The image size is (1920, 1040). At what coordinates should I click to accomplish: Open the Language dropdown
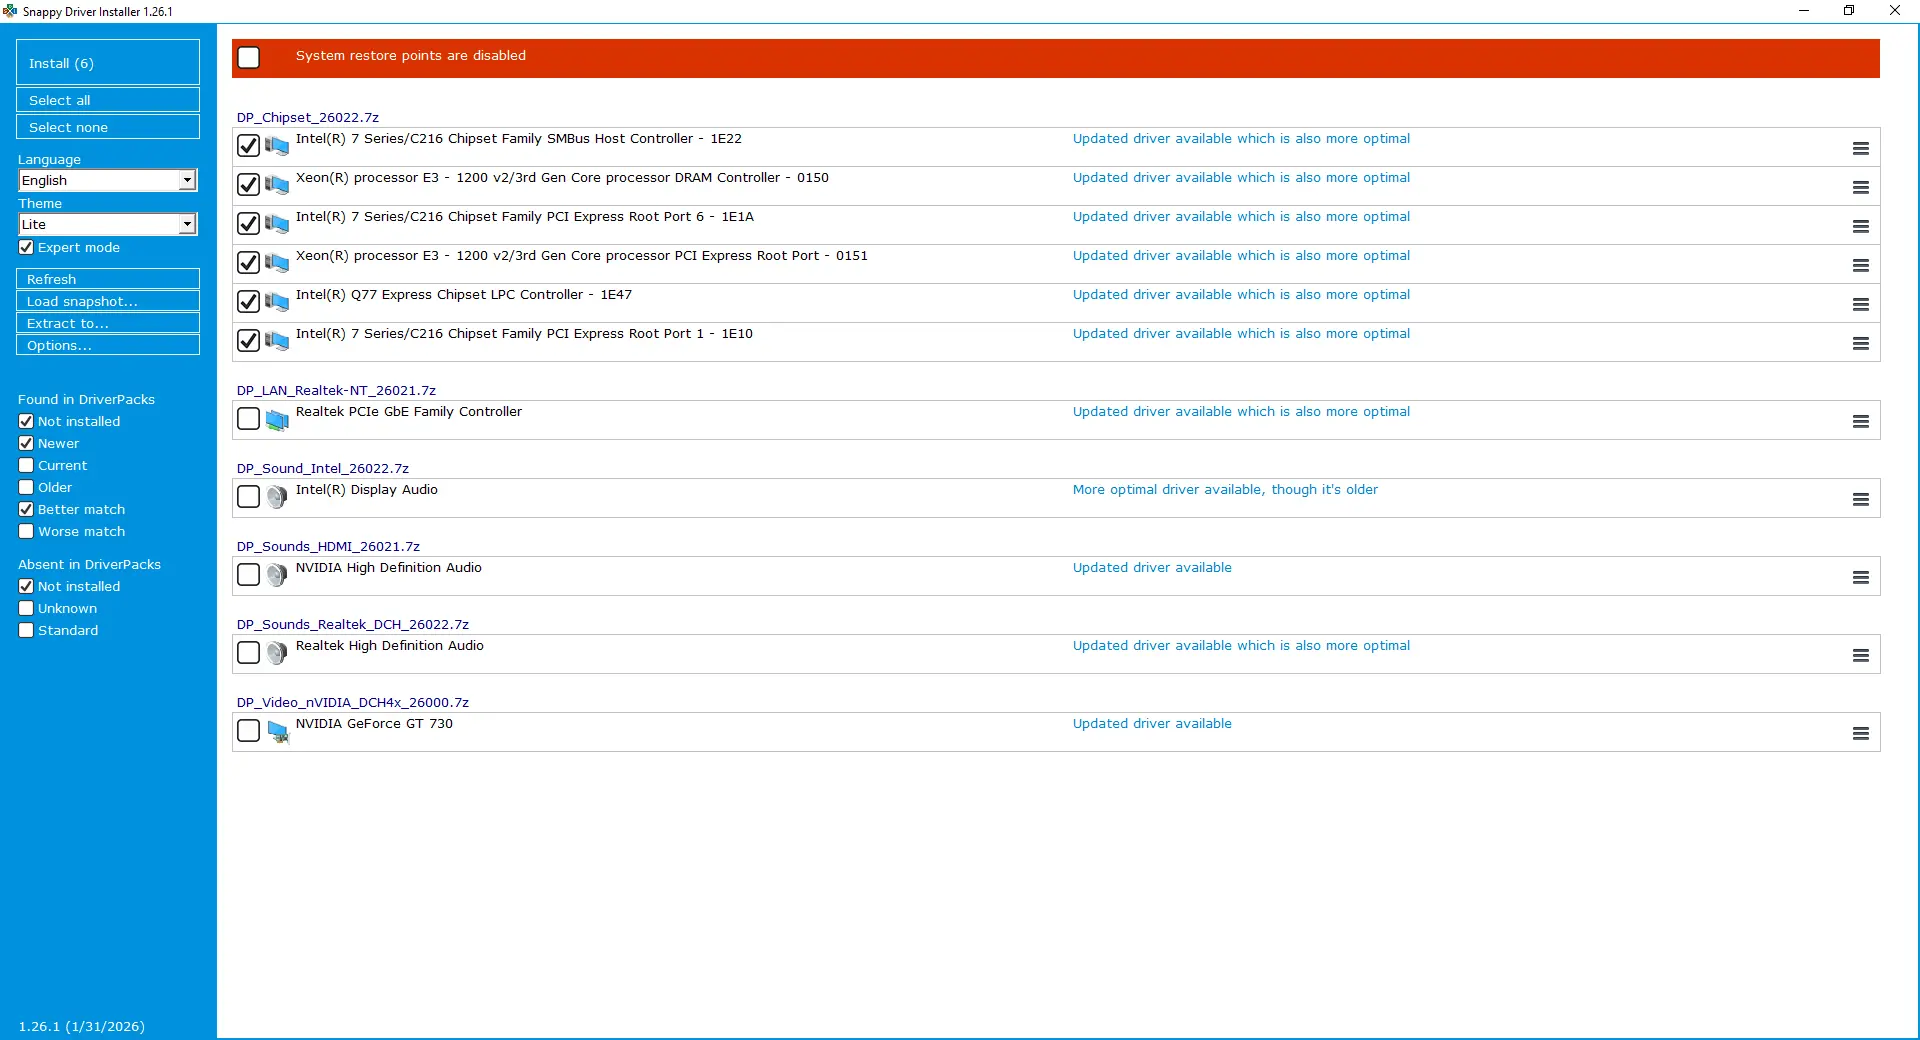187,180
